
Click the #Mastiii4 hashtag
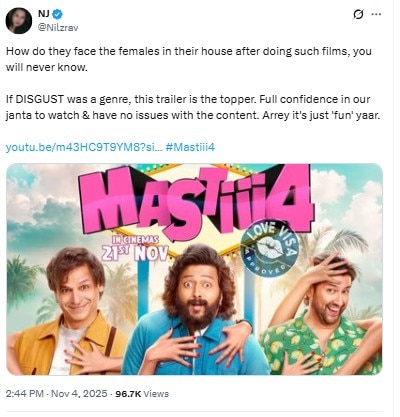point(190,147)
